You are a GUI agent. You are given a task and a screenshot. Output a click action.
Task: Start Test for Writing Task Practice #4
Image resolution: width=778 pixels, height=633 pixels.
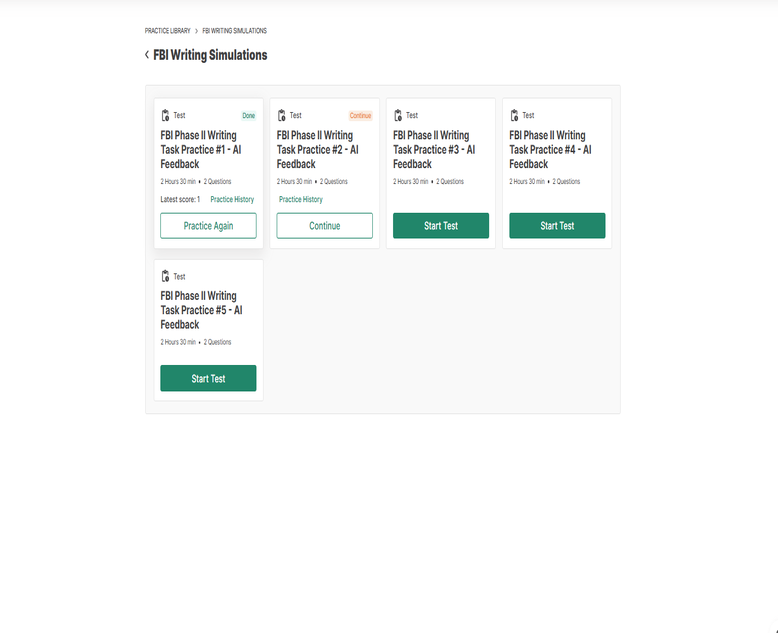tap(557, 226)
